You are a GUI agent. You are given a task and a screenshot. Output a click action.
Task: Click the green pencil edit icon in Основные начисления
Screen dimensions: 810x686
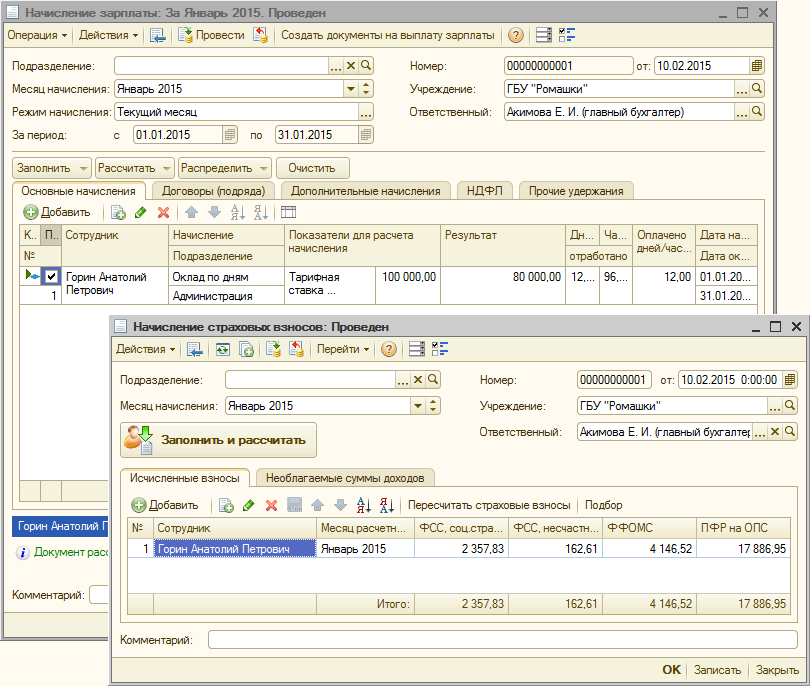[x=141, y=212]
